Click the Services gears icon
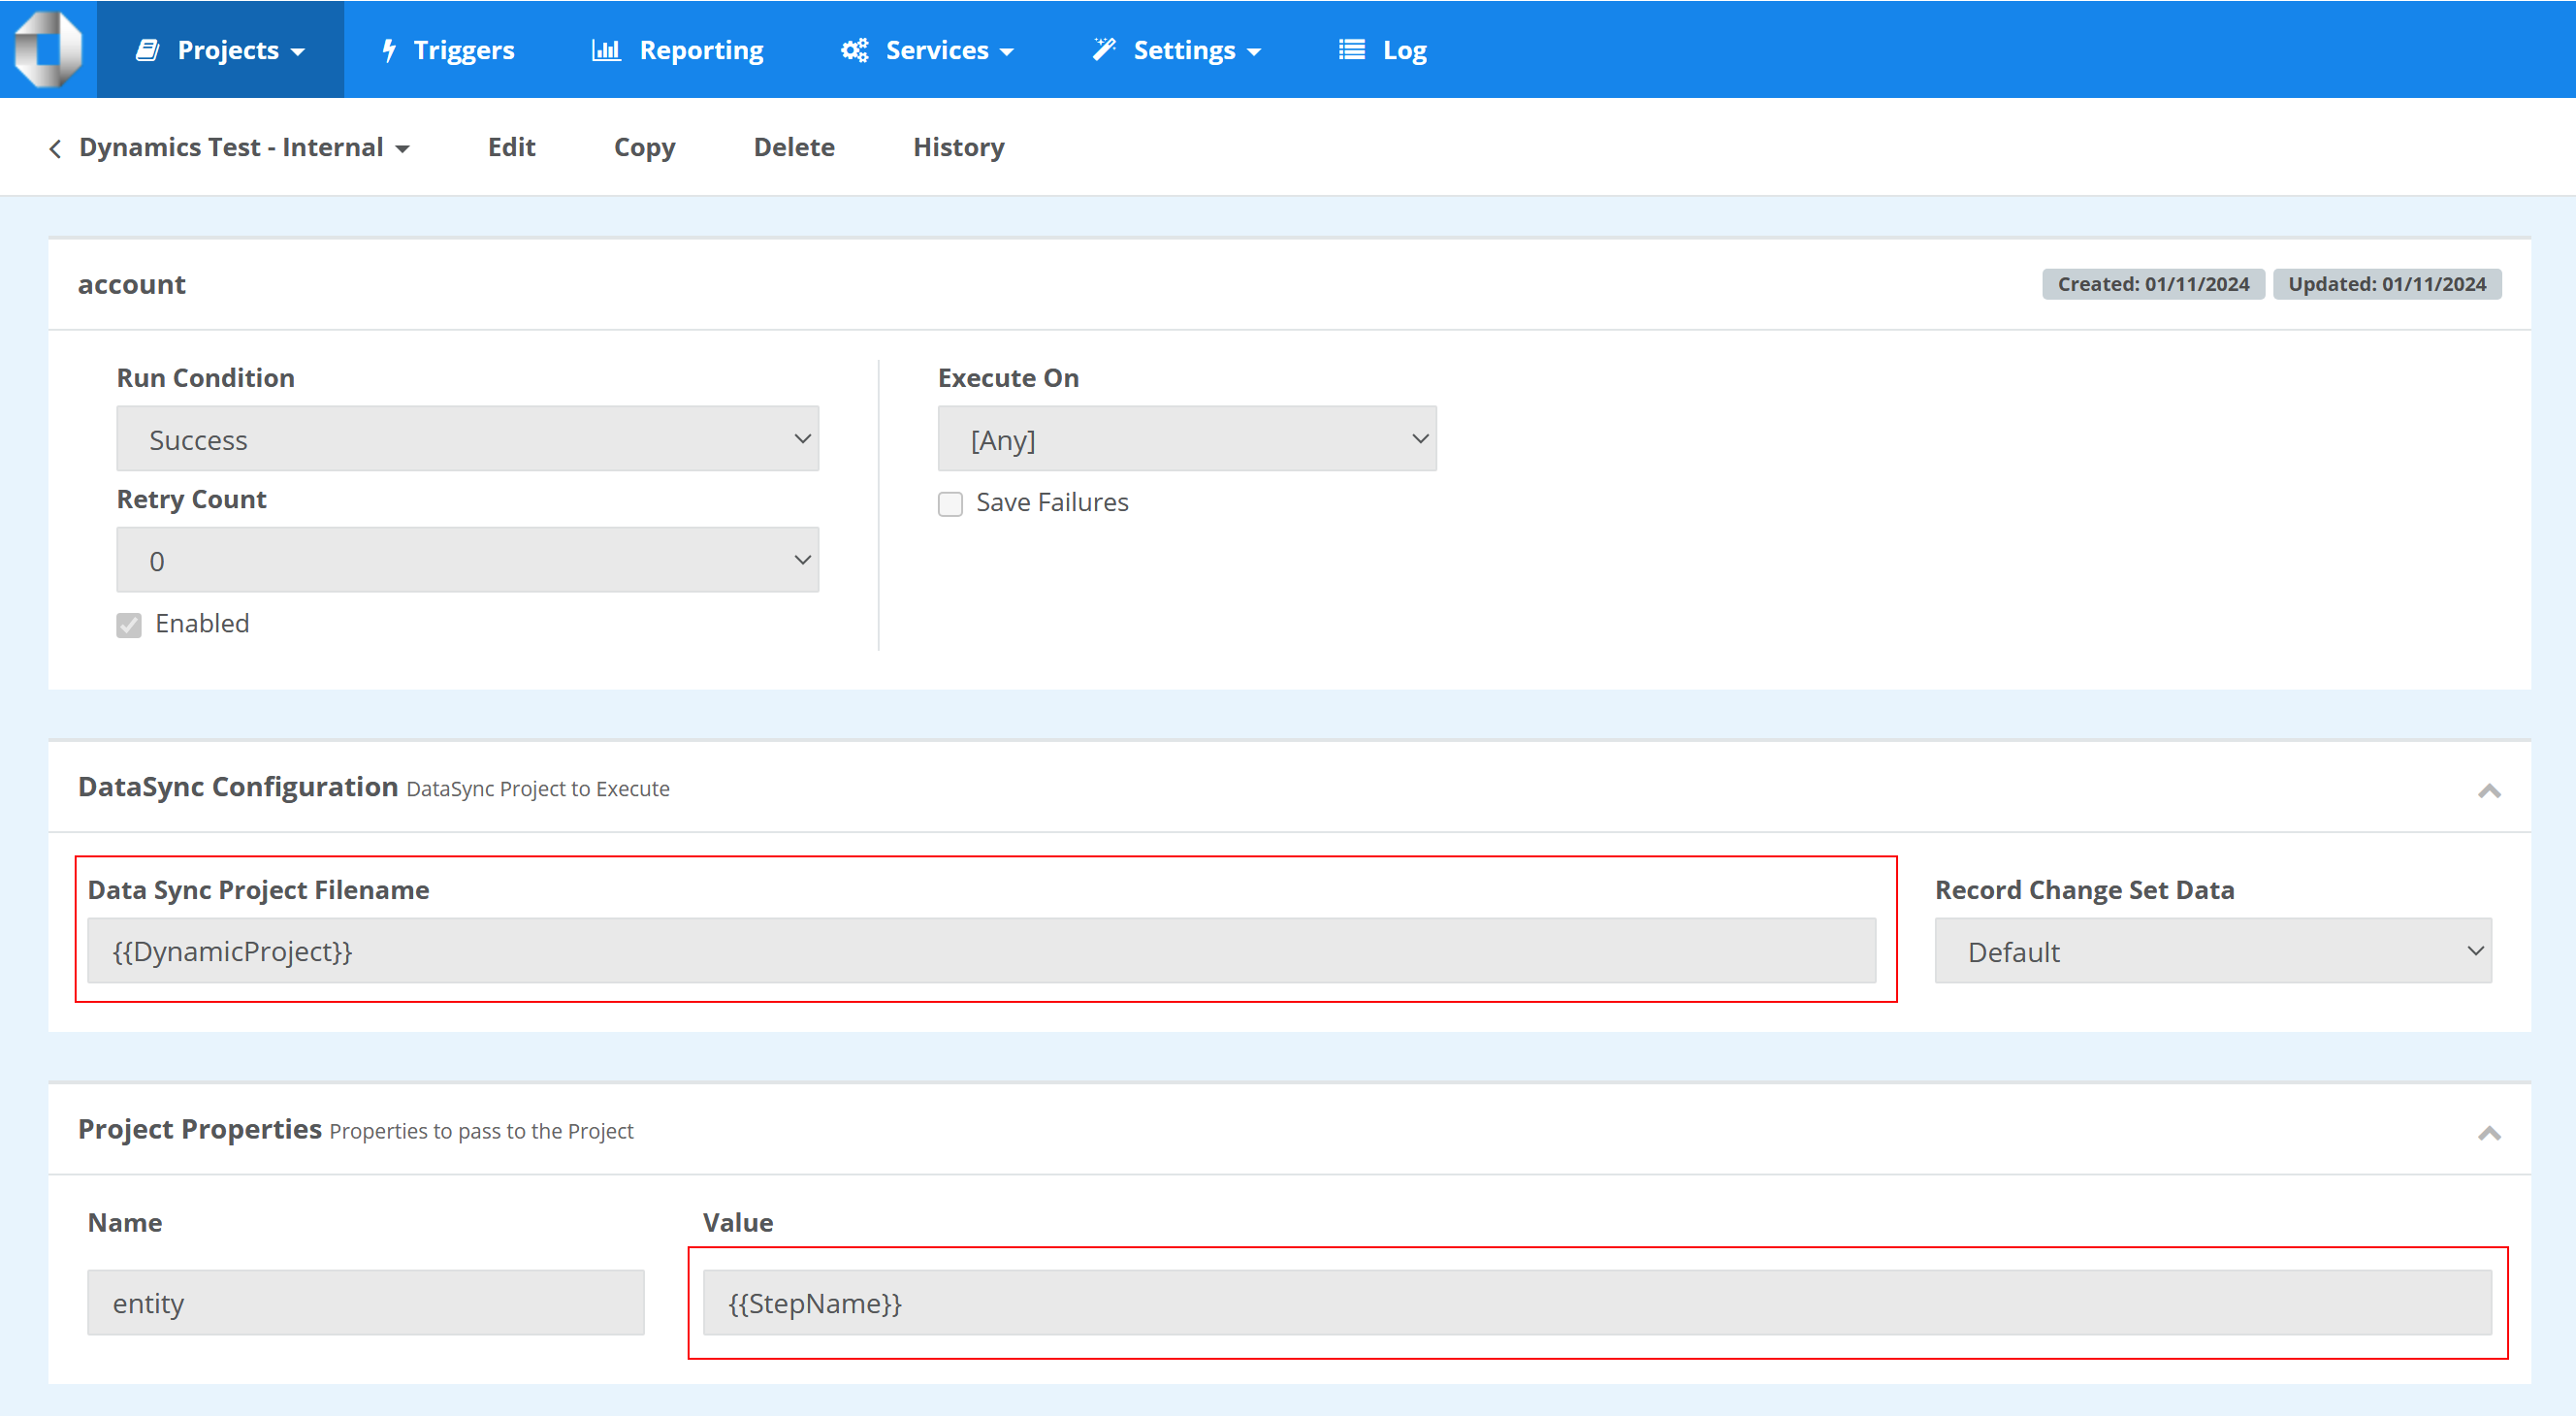This screenshot has height=1416, width=2576. (854, 49)
